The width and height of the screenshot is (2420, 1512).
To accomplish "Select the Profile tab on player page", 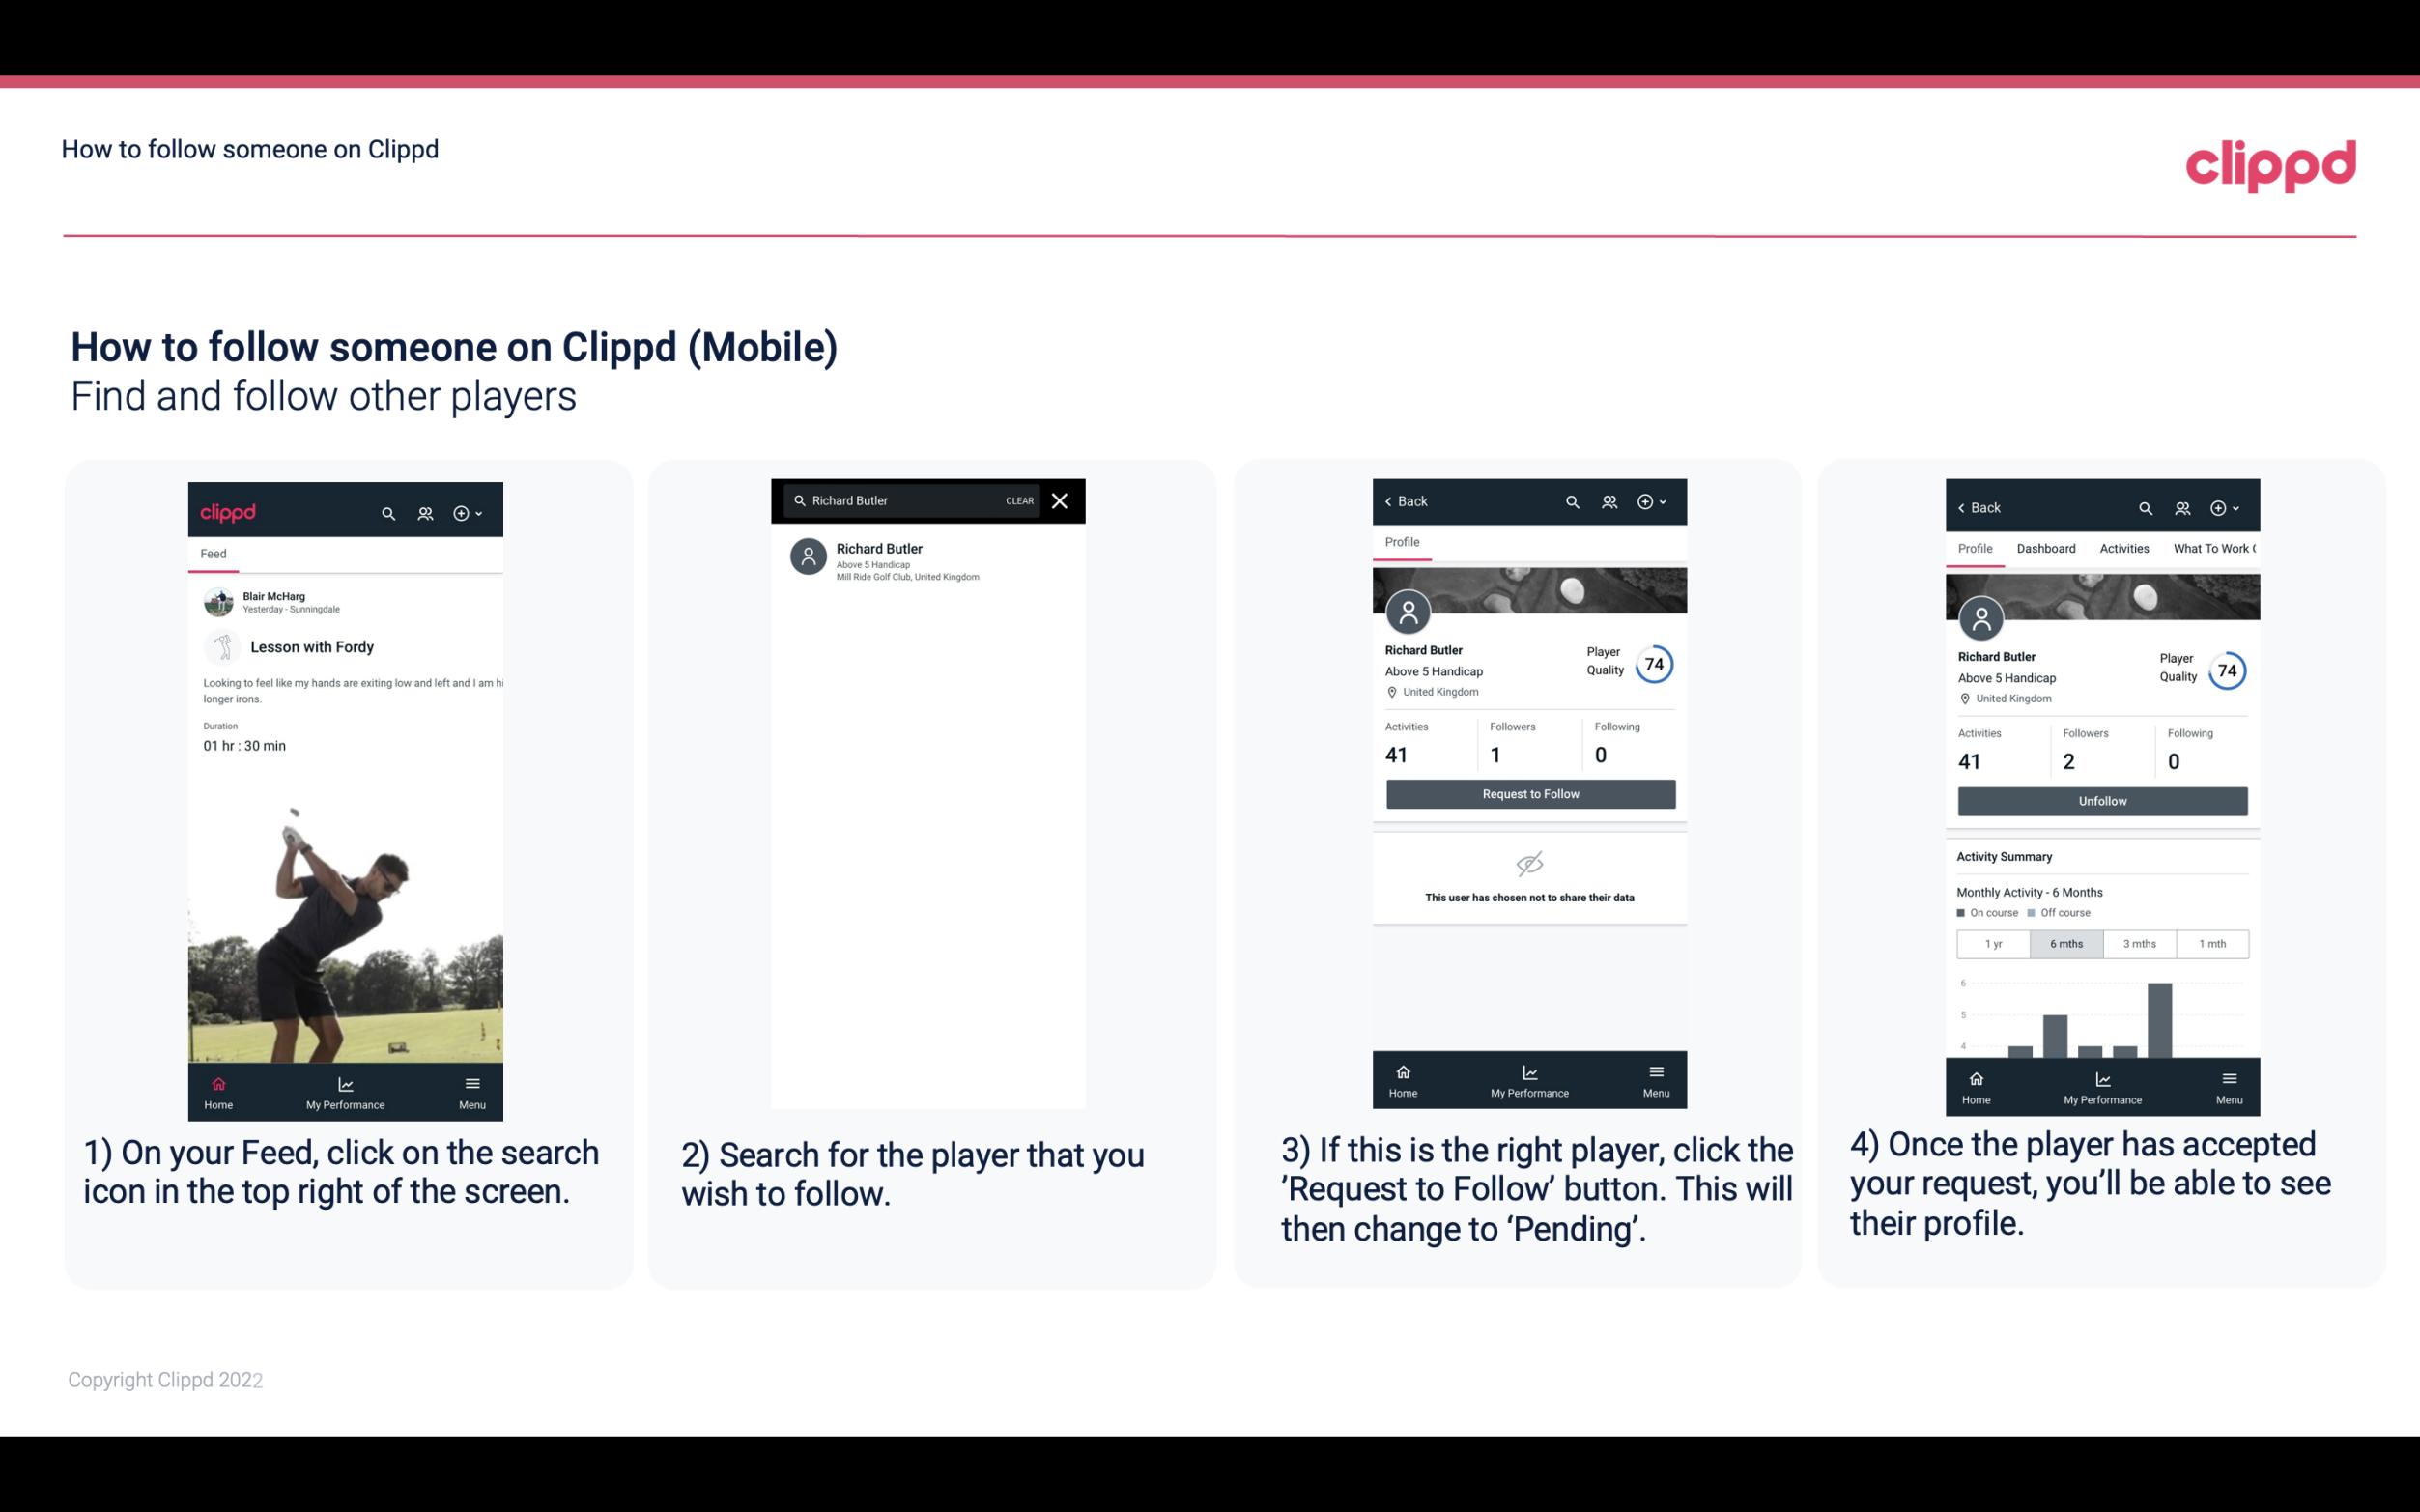I will pyautogui.click(x=1404, y=540).
